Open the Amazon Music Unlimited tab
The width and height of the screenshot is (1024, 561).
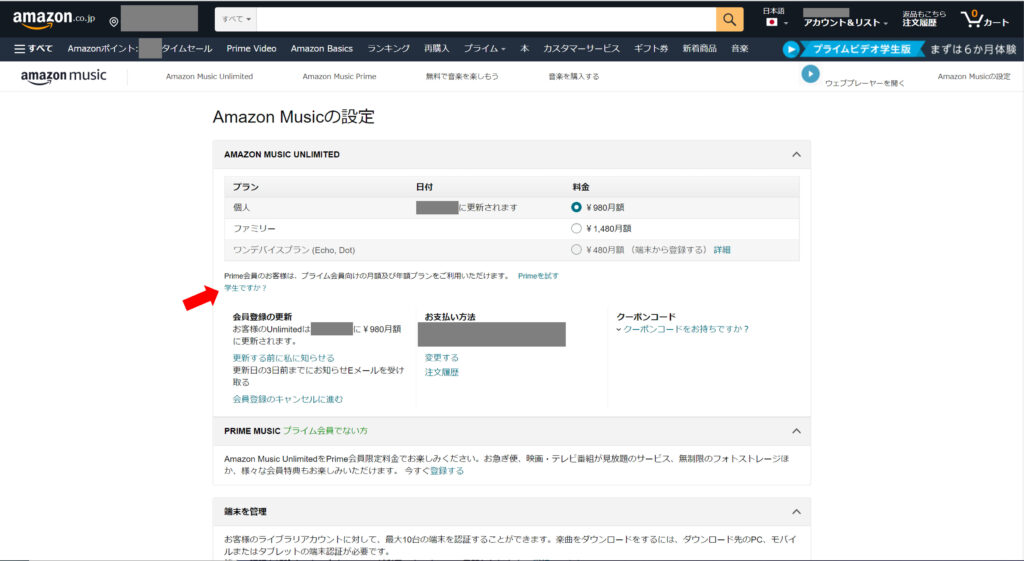coord(209,76)
